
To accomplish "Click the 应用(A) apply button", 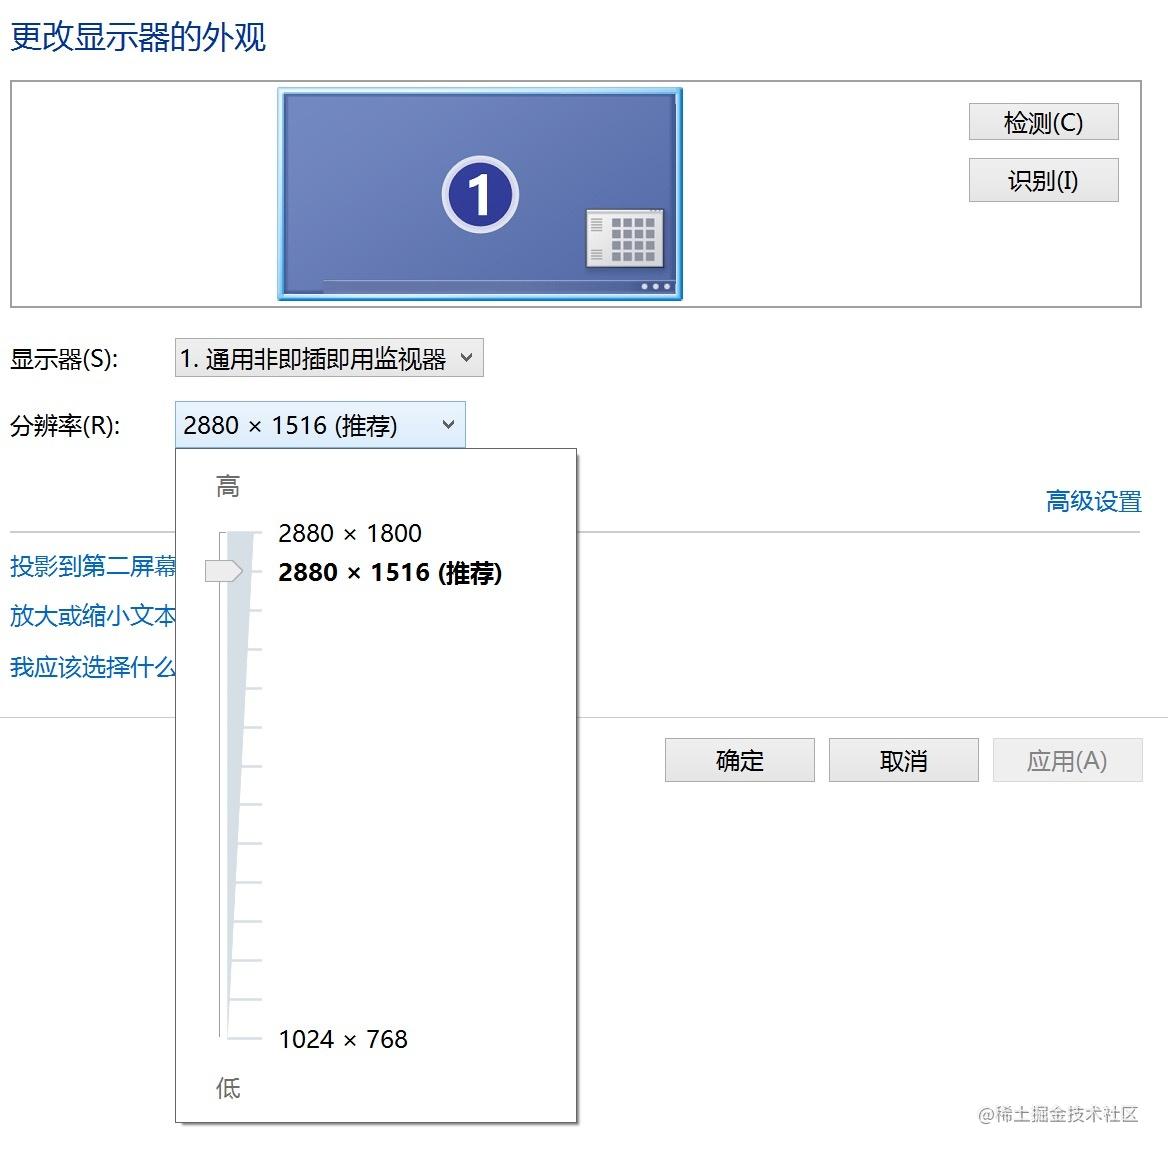I will tap(1067, 760).
